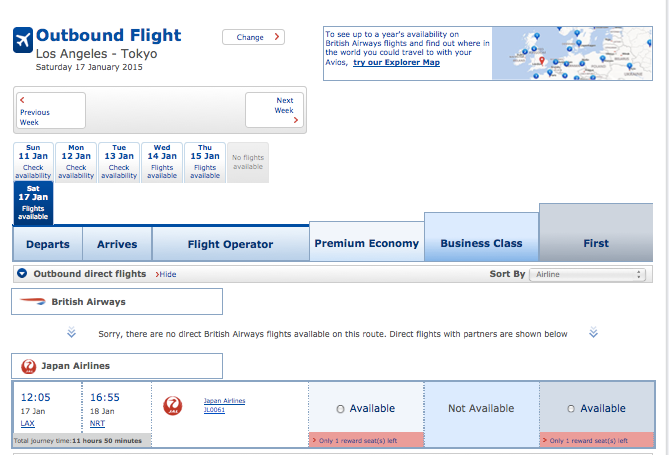Click the airplane icon beside Outbound Flight

coord(22,39)
